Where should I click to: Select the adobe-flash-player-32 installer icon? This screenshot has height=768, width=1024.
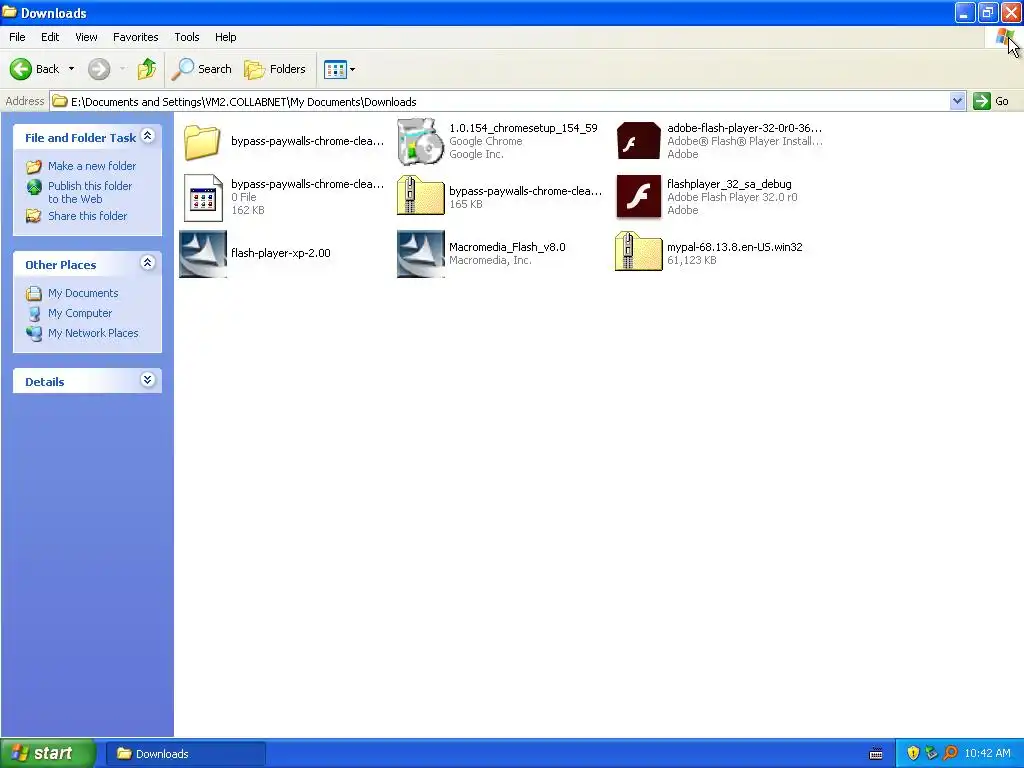[638, 141]
